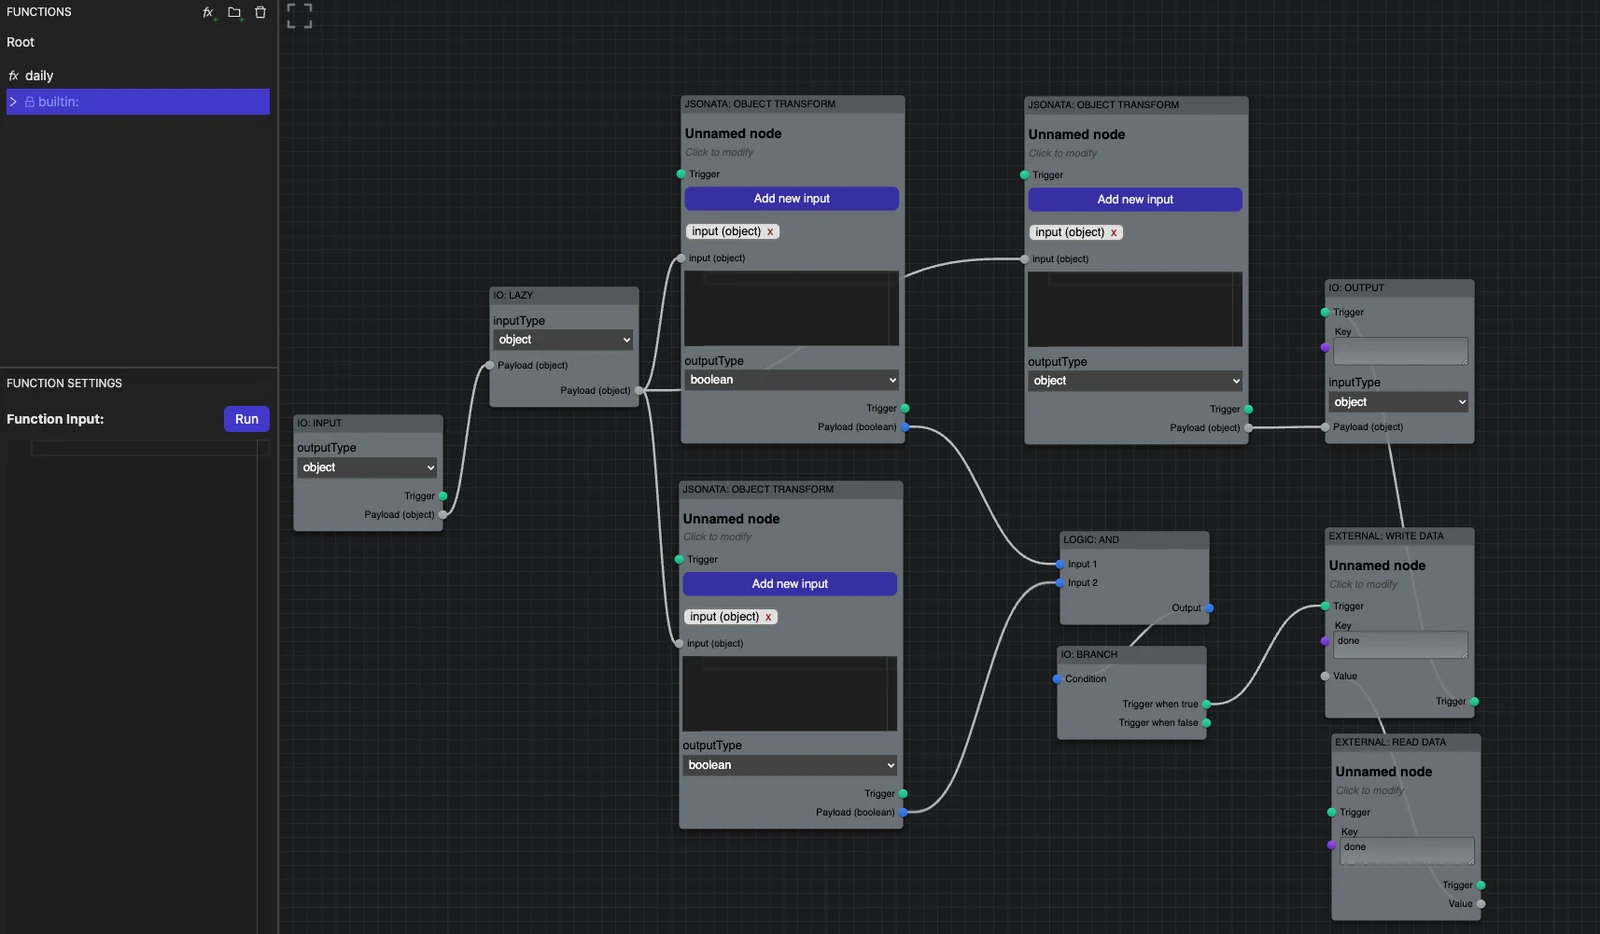This screenshot has height=934, width=1600.
Task: Click the Condition port on IO: BRANCH
Action: point(1057,679)
